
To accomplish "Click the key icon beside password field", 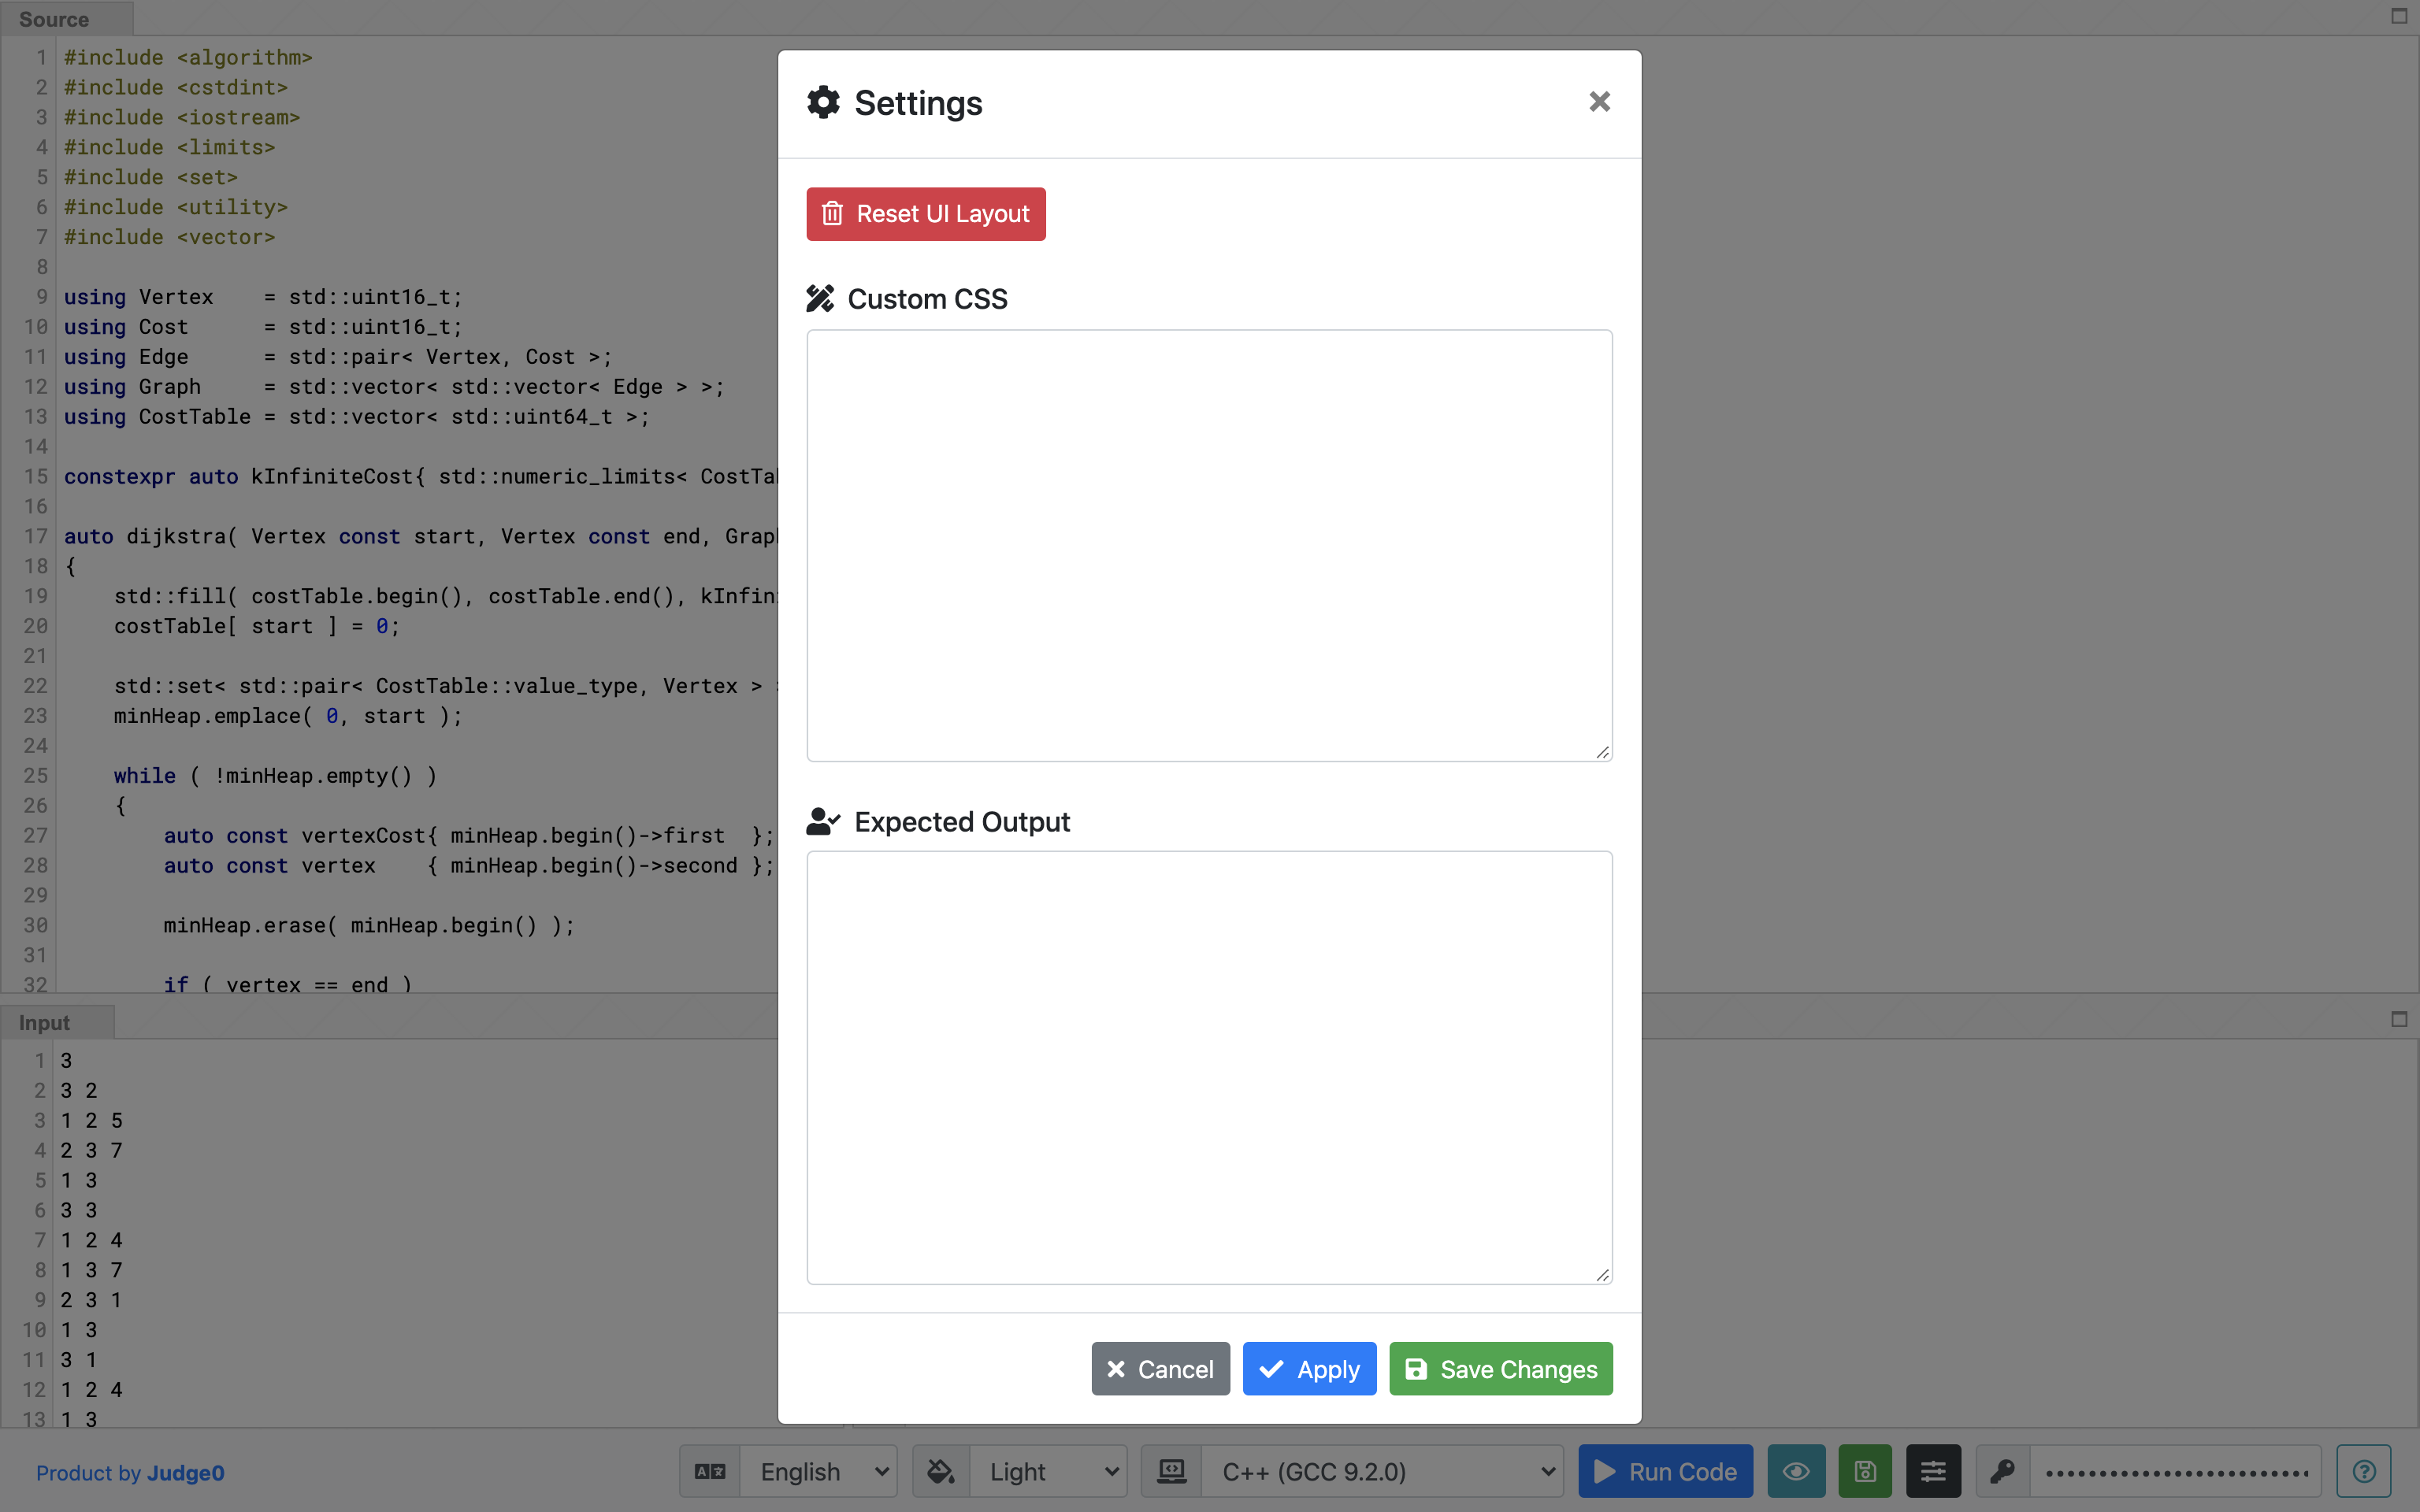I will pos(2003,1471).
